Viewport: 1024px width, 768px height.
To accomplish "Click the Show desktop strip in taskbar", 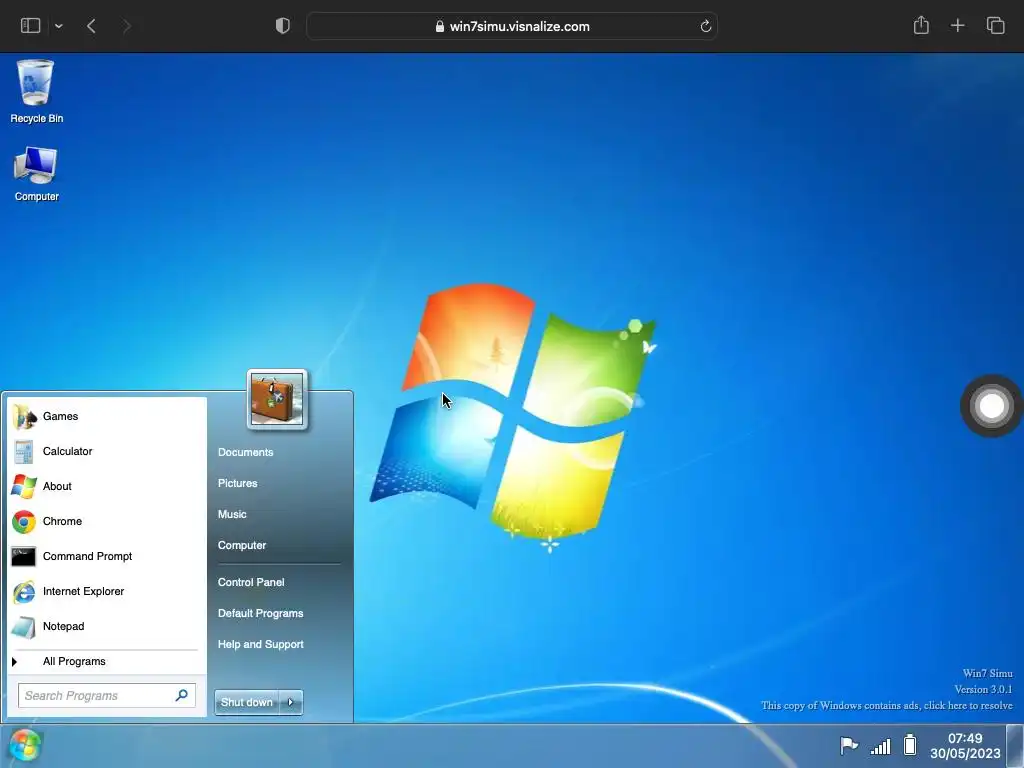I will click(1016, 746).
